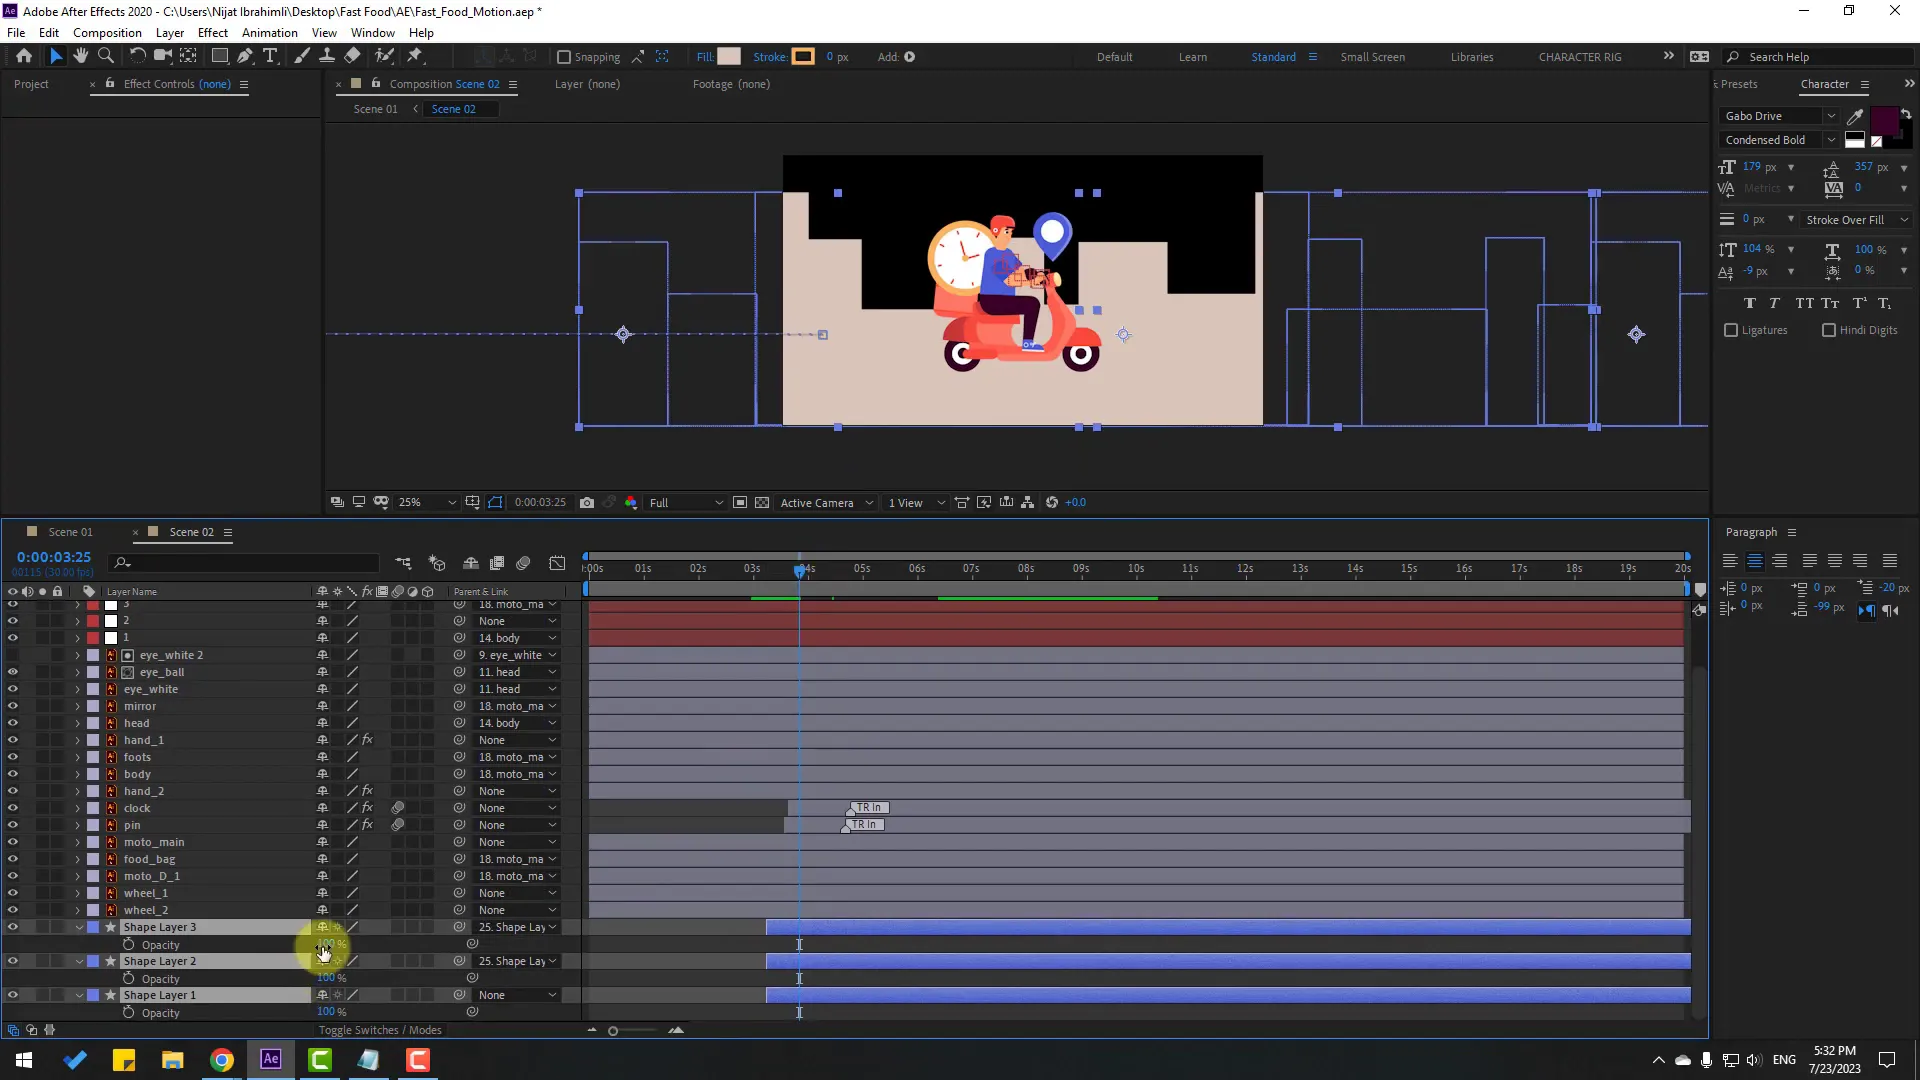Open the Graph Editor
Image resolution: width=1920 pixels, height=1080 pixels.
(x=557, y=563)
